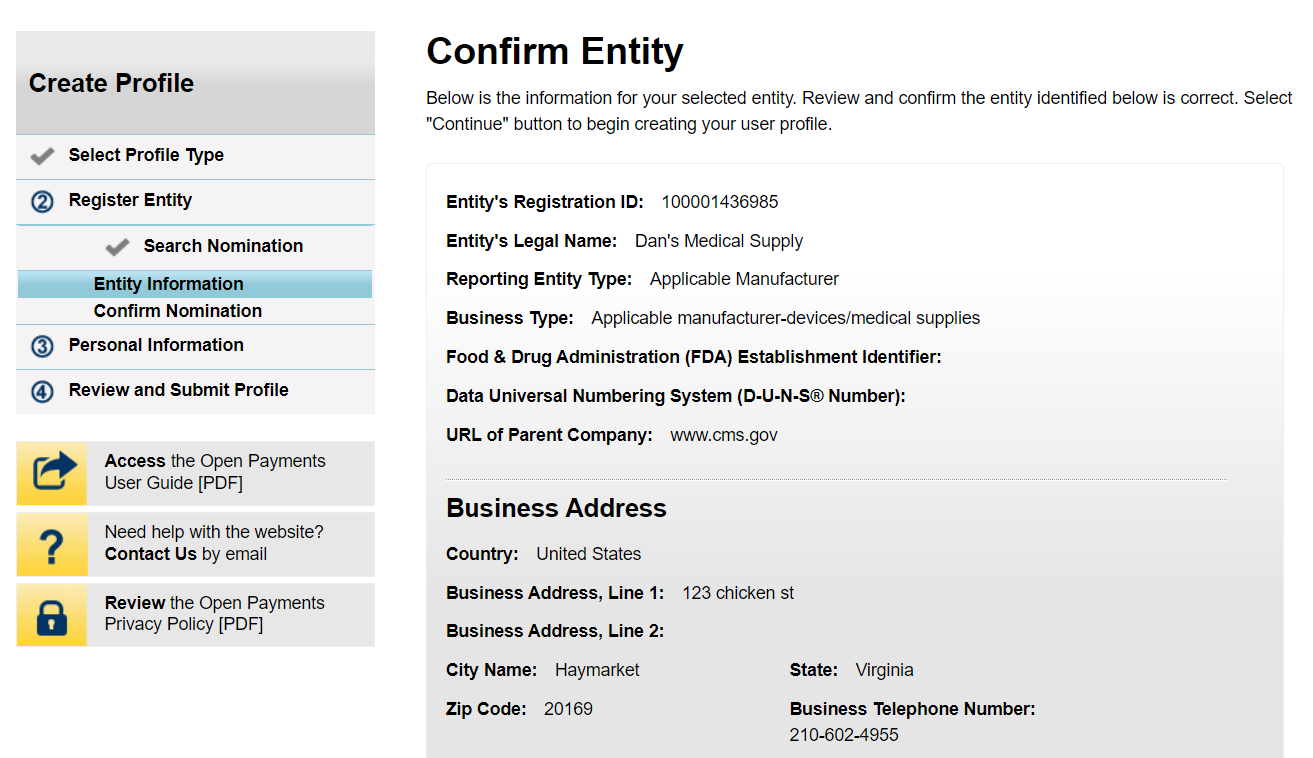Open the Select Profile Type step
The width and height of the screenshot is (1313, 758).
point(146,155)
